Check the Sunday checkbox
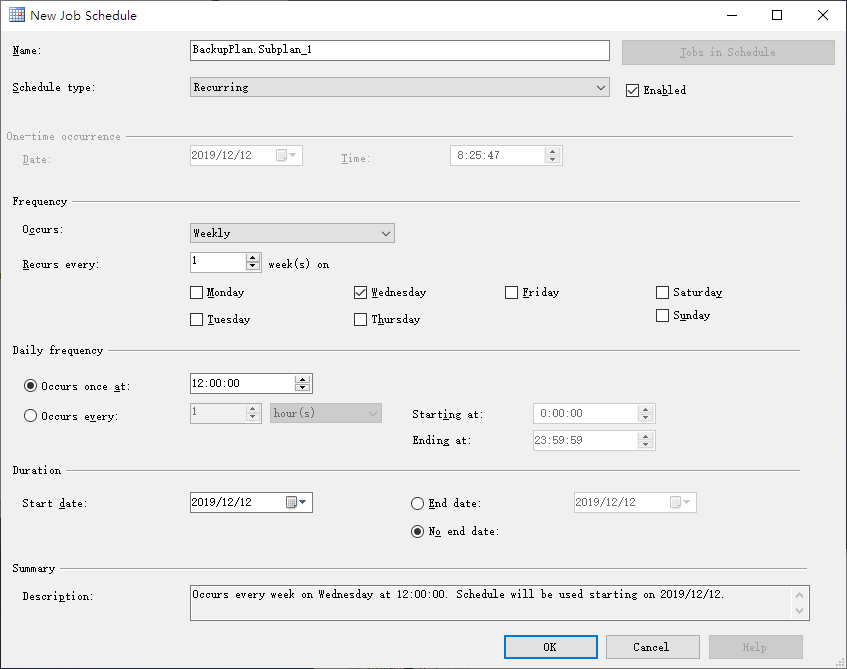This screenshot has height=669, width=847. coord(662,315)
